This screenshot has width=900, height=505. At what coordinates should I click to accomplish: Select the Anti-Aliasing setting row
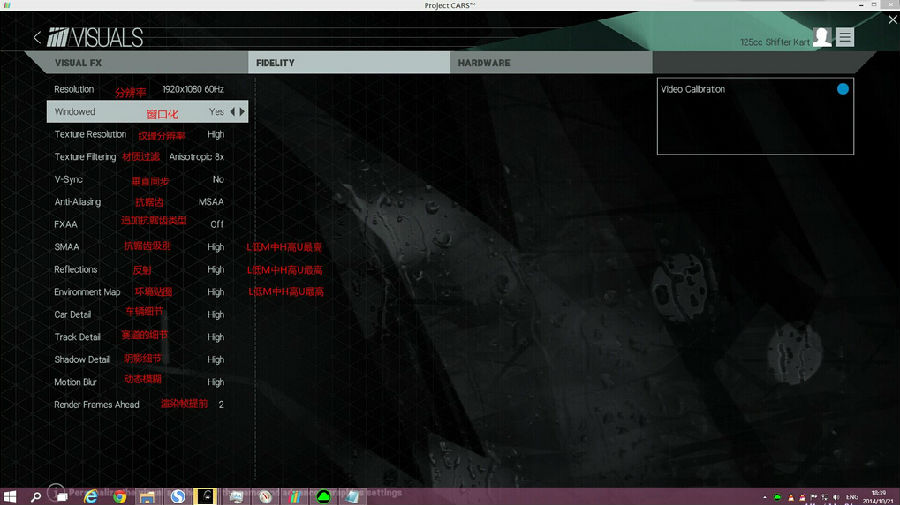coord(148,201)
